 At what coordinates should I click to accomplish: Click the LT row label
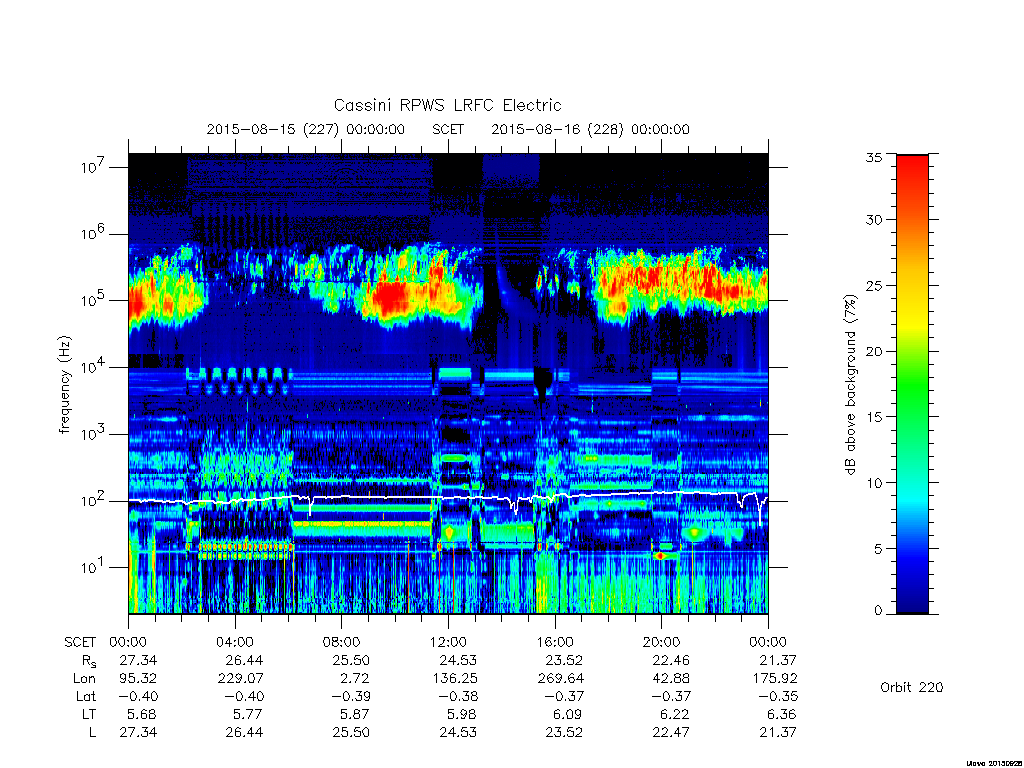(x=88, y=714)
